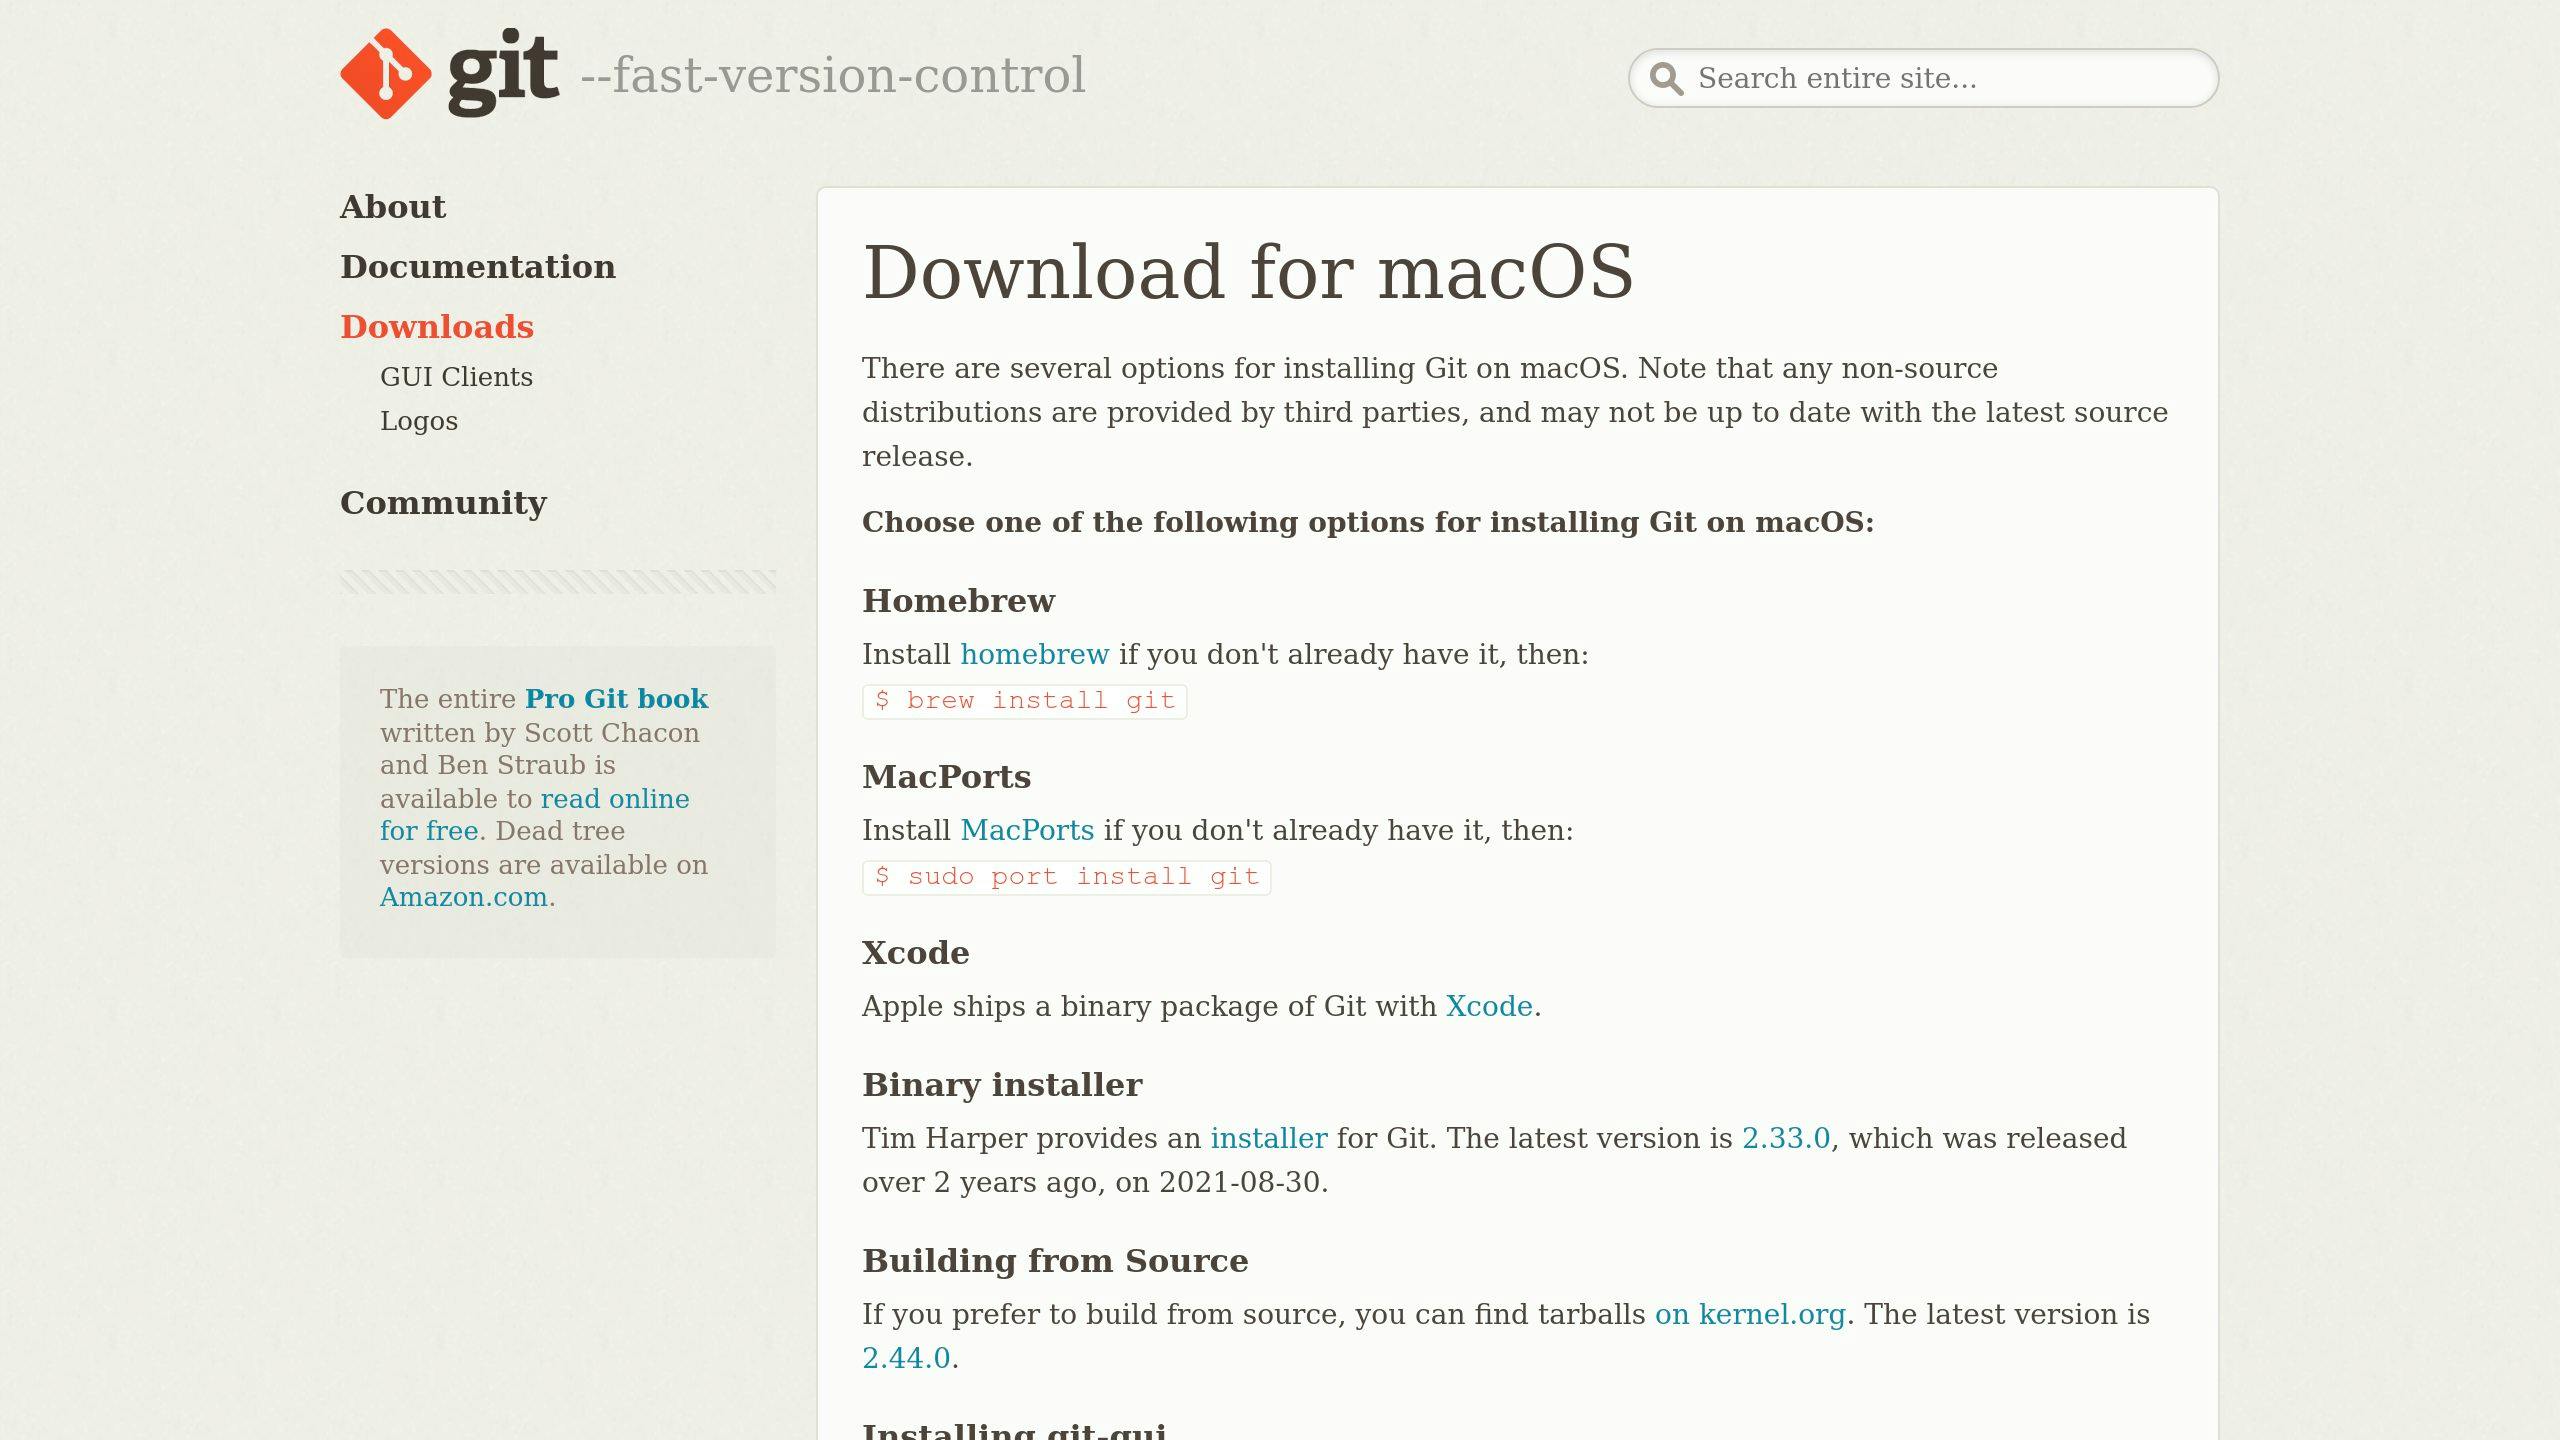Open the Pro Git book link
Image resolution: width=2560 pixels, height=1440 pixels.
[616, 699]
